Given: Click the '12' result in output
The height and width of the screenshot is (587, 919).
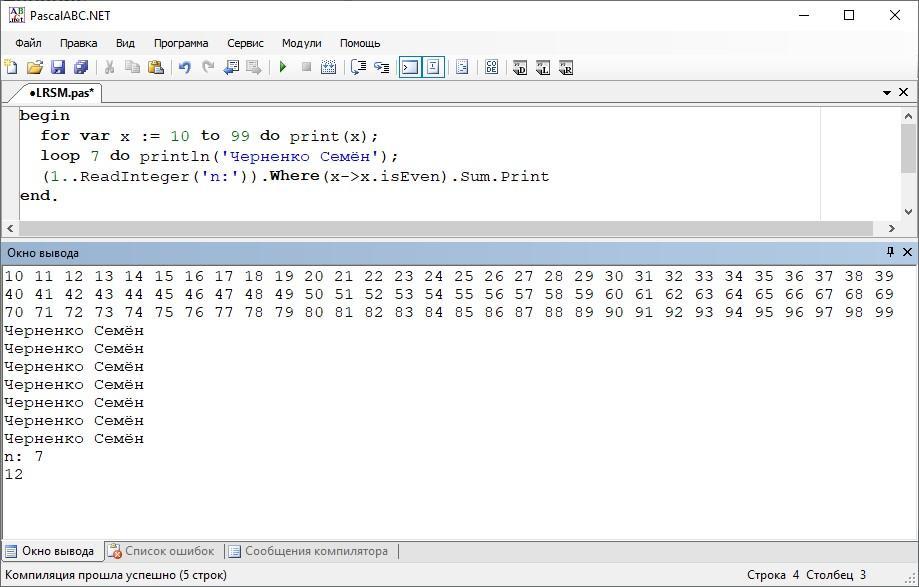Looking at the screenshot, I should (x=14, y=475).
